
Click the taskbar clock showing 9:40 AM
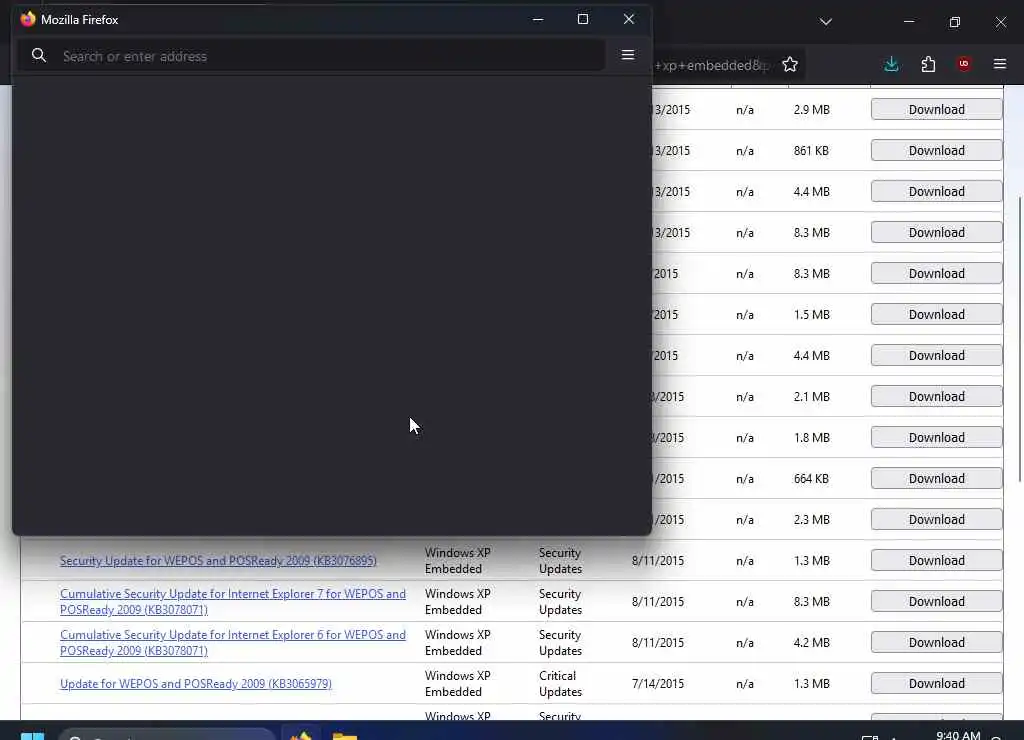tap(958, 735)
